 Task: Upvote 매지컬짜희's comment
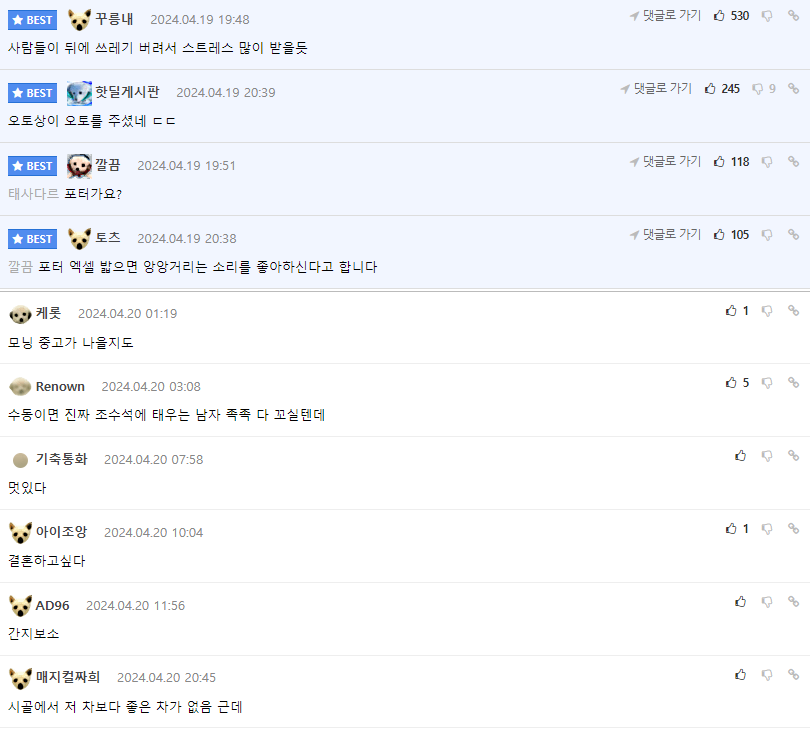[740, 675]
